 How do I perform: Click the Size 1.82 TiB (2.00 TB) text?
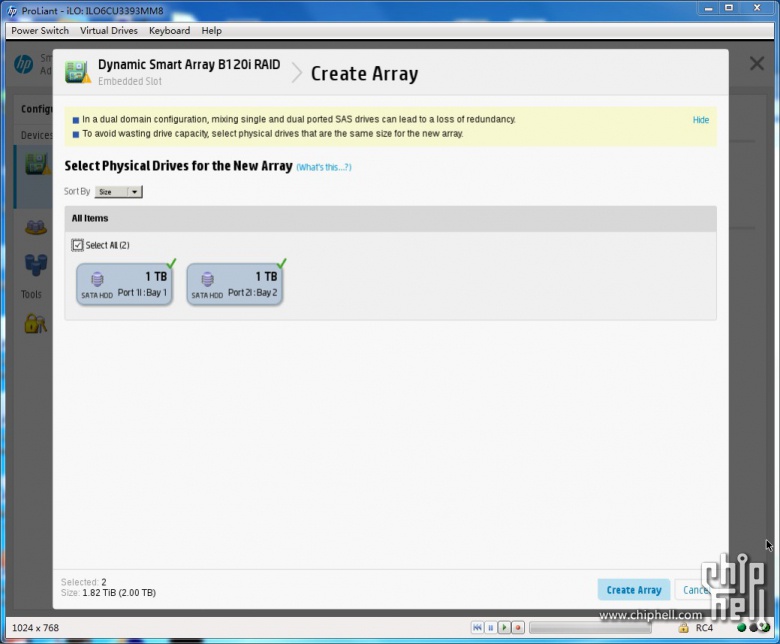click(108, 593)
